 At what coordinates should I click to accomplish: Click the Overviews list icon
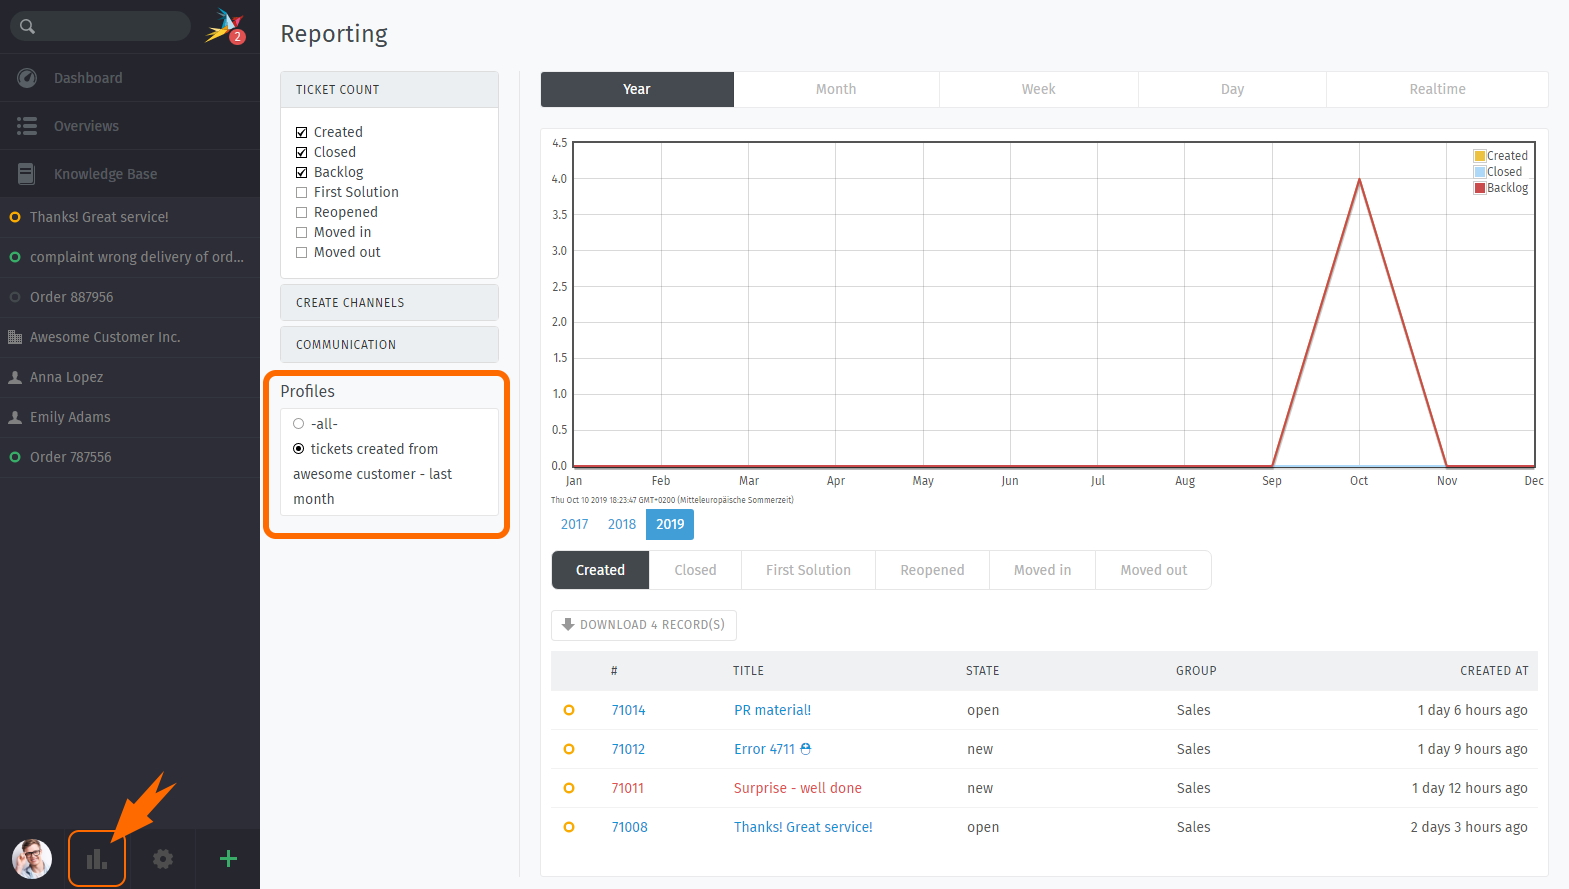(x=27, y=126)
